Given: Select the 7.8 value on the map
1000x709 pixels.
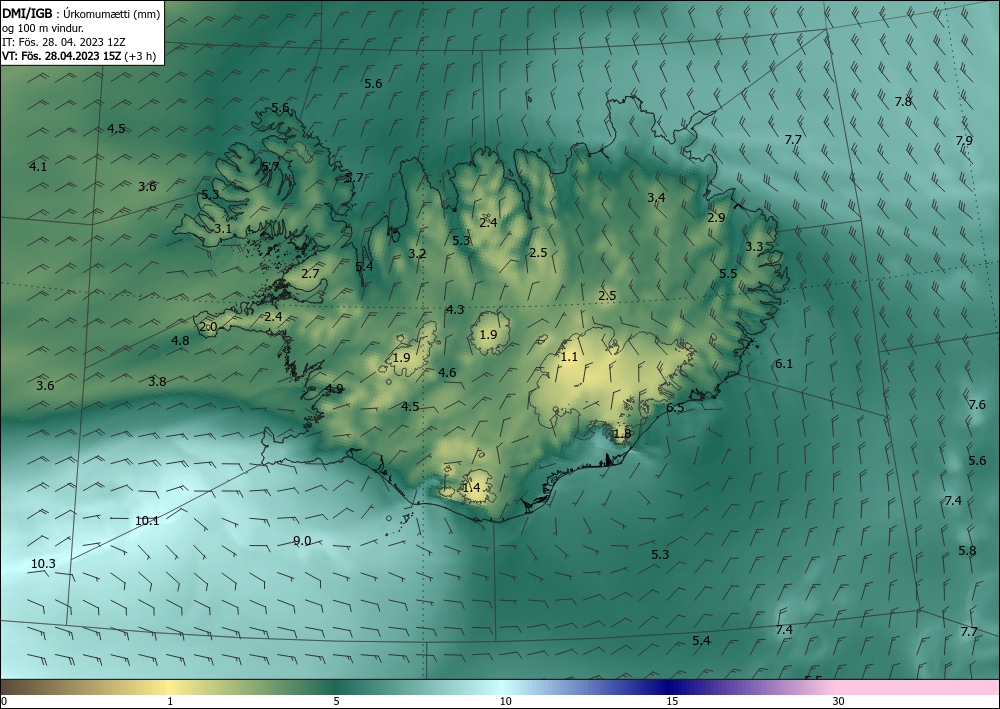Looking at the screenshot, I should click(903, 101).
